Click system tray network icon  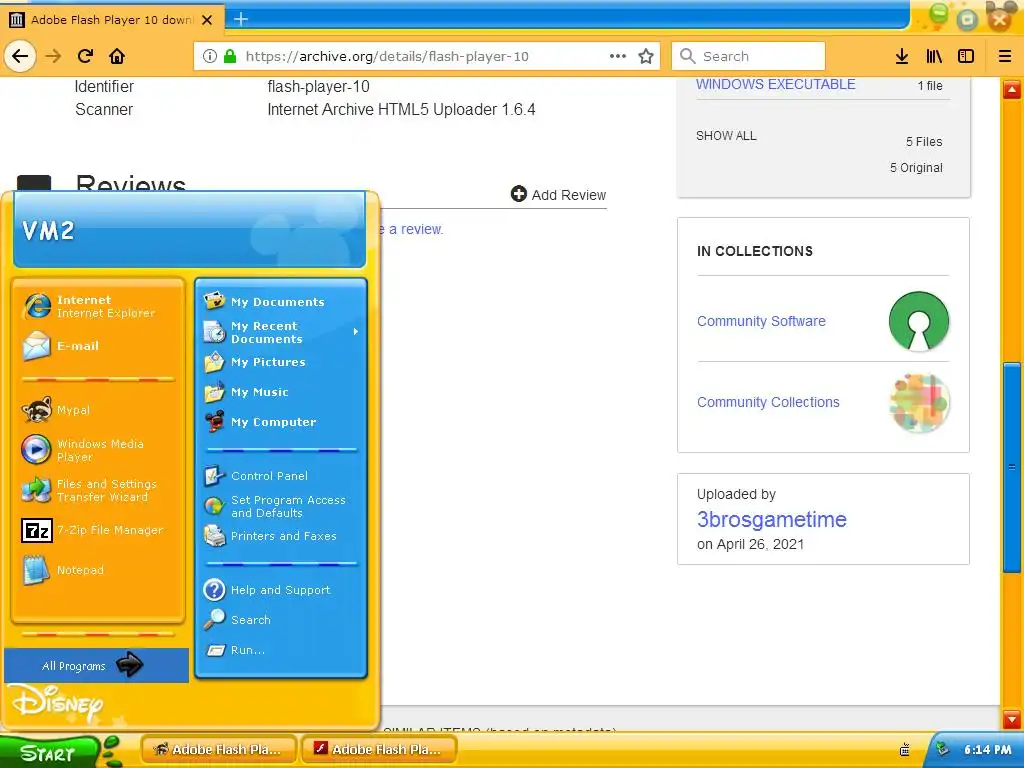pos(942,749)
